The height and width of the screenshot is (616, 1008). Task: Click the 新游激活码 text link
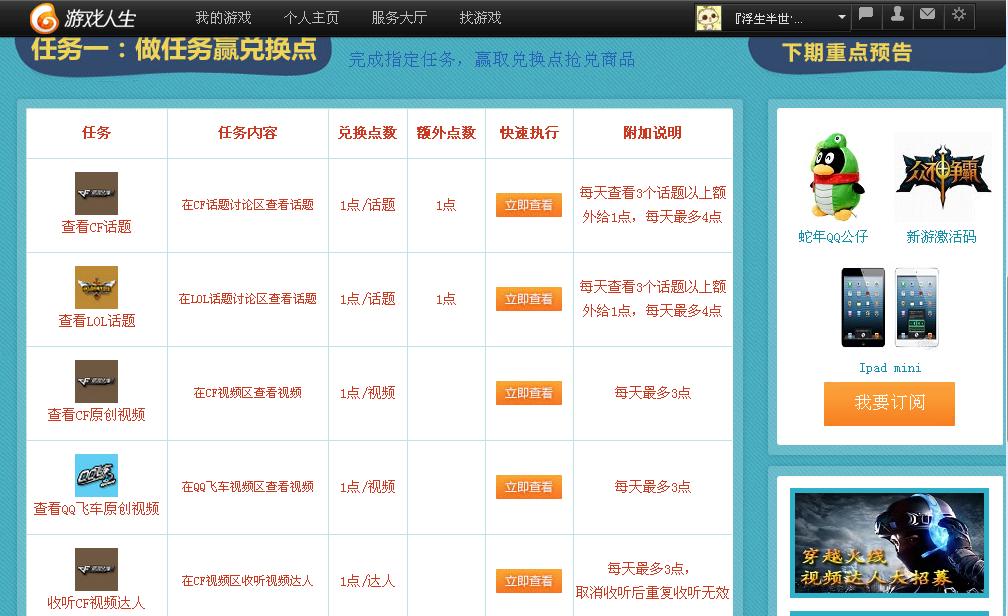pyautogui.click(x=941, y=237)
